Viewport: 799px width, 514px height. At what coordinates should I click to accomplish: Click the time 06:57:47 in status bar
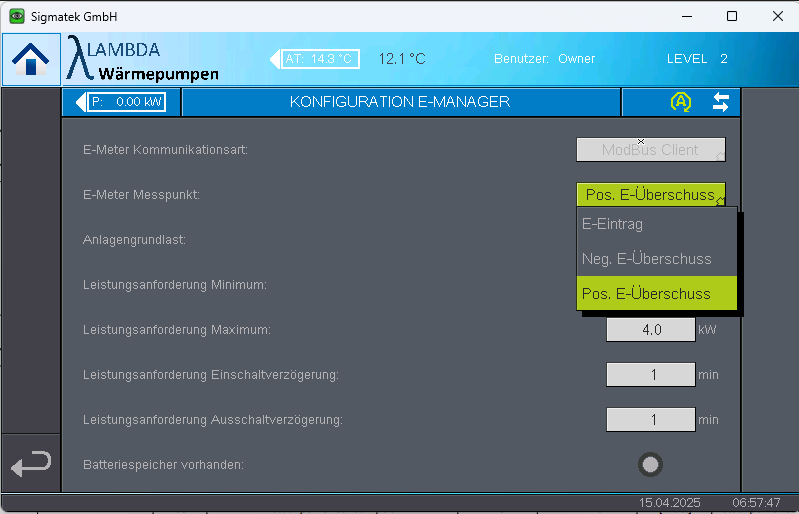tap(756, 503)
